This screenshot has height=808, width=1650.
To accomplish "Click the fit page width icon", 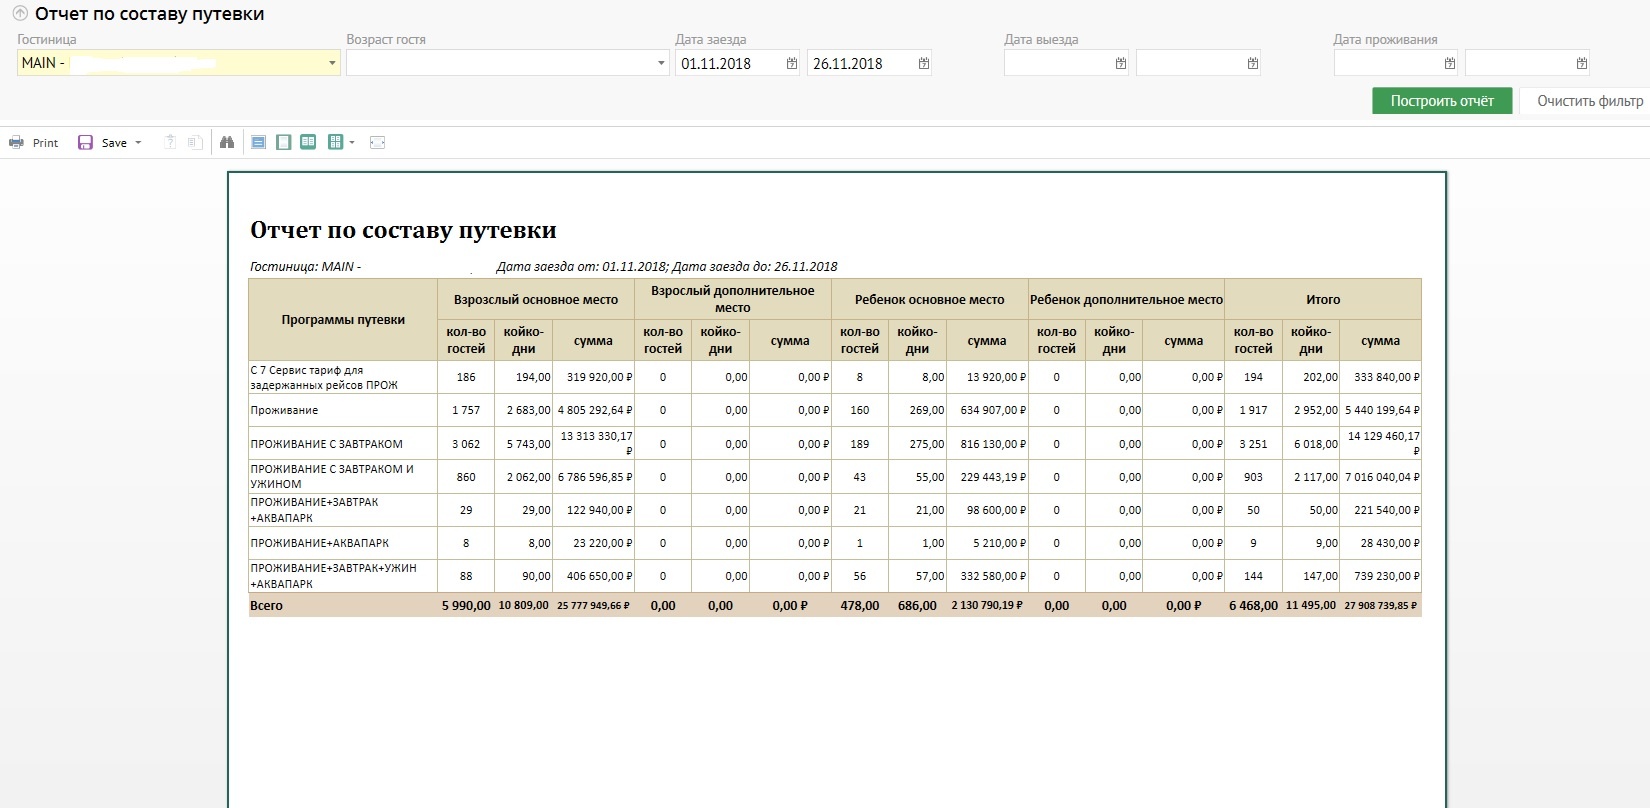I will (x=377, y=143).
